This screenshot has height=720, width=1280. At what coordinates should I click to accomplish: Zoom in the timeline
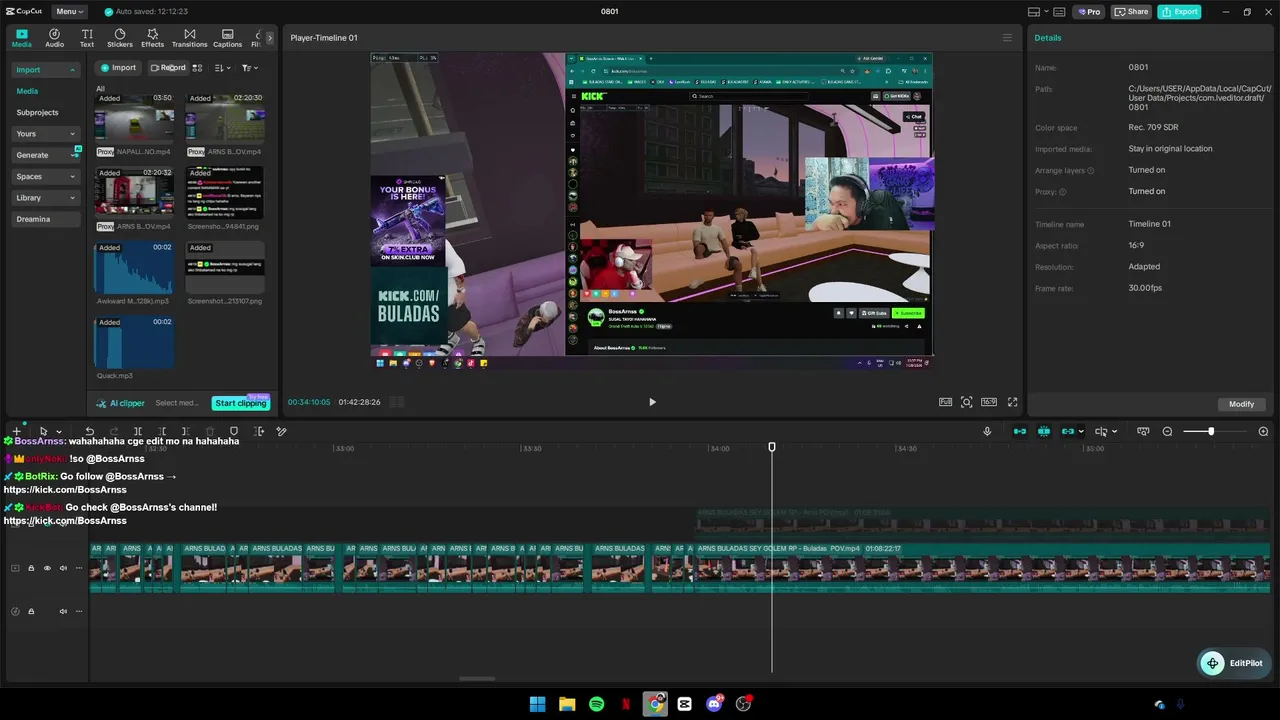(1263, 431)
